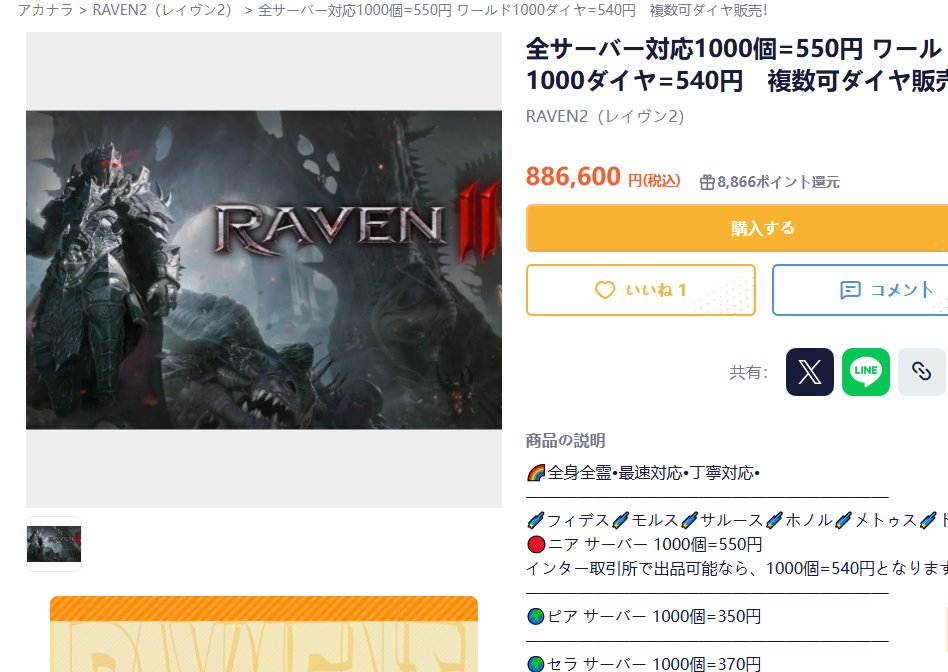Click the ピア サーバー 1000個=350円 line

point(643,616)
